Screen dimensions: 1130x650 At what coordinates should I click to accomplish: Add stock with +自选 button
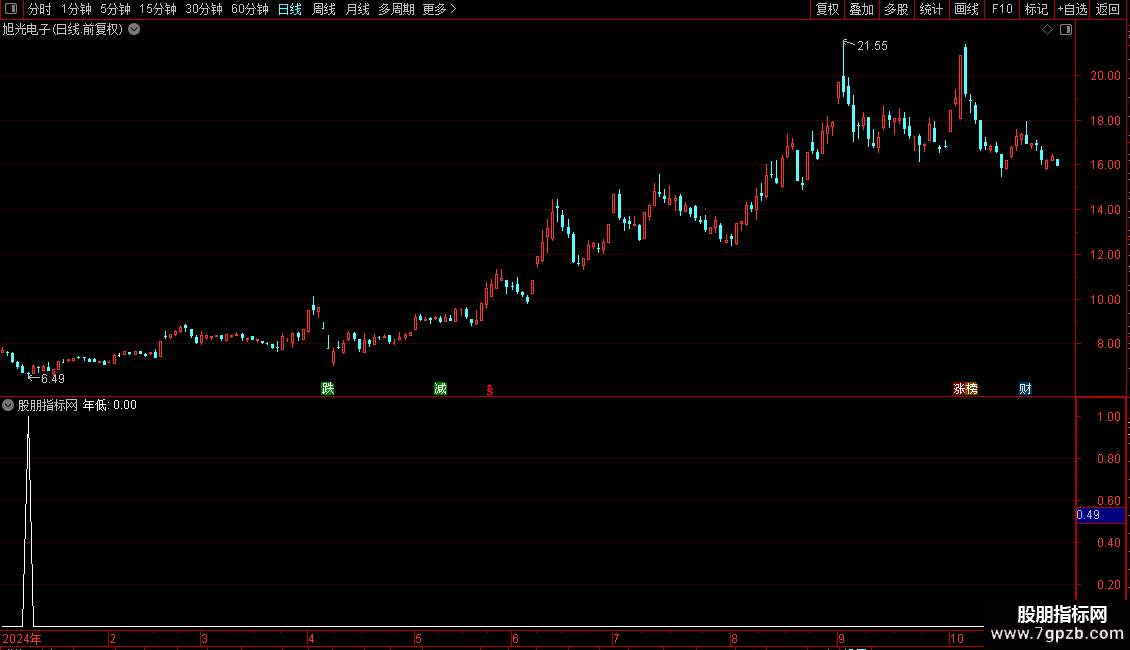(1072, 9)
